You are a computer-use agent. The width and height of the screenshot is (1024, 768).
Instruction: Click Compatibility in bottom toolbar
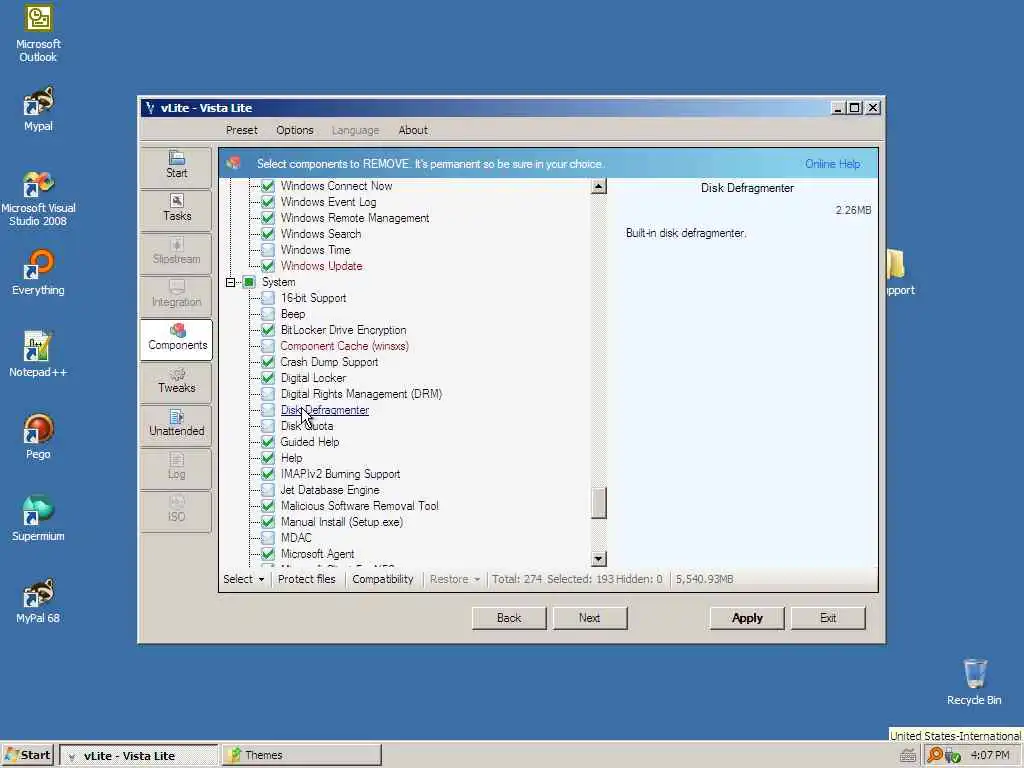[383, 579]
